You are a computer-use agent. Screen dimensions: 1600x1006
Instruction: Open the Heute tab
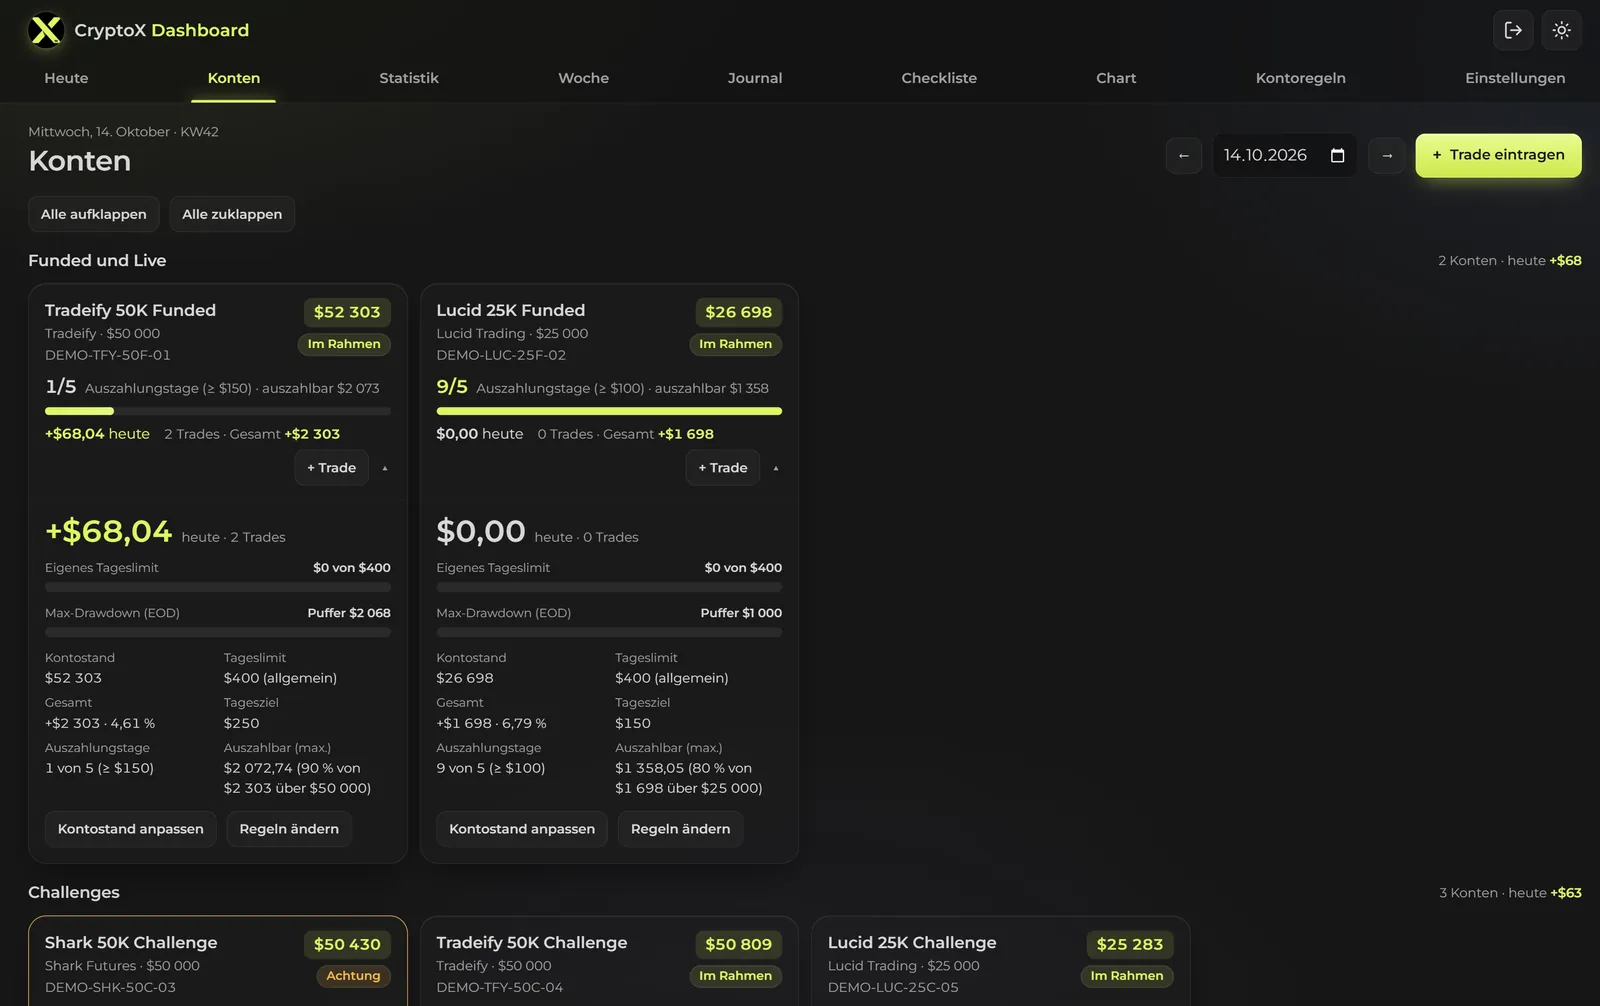click(x=66, y=78)
